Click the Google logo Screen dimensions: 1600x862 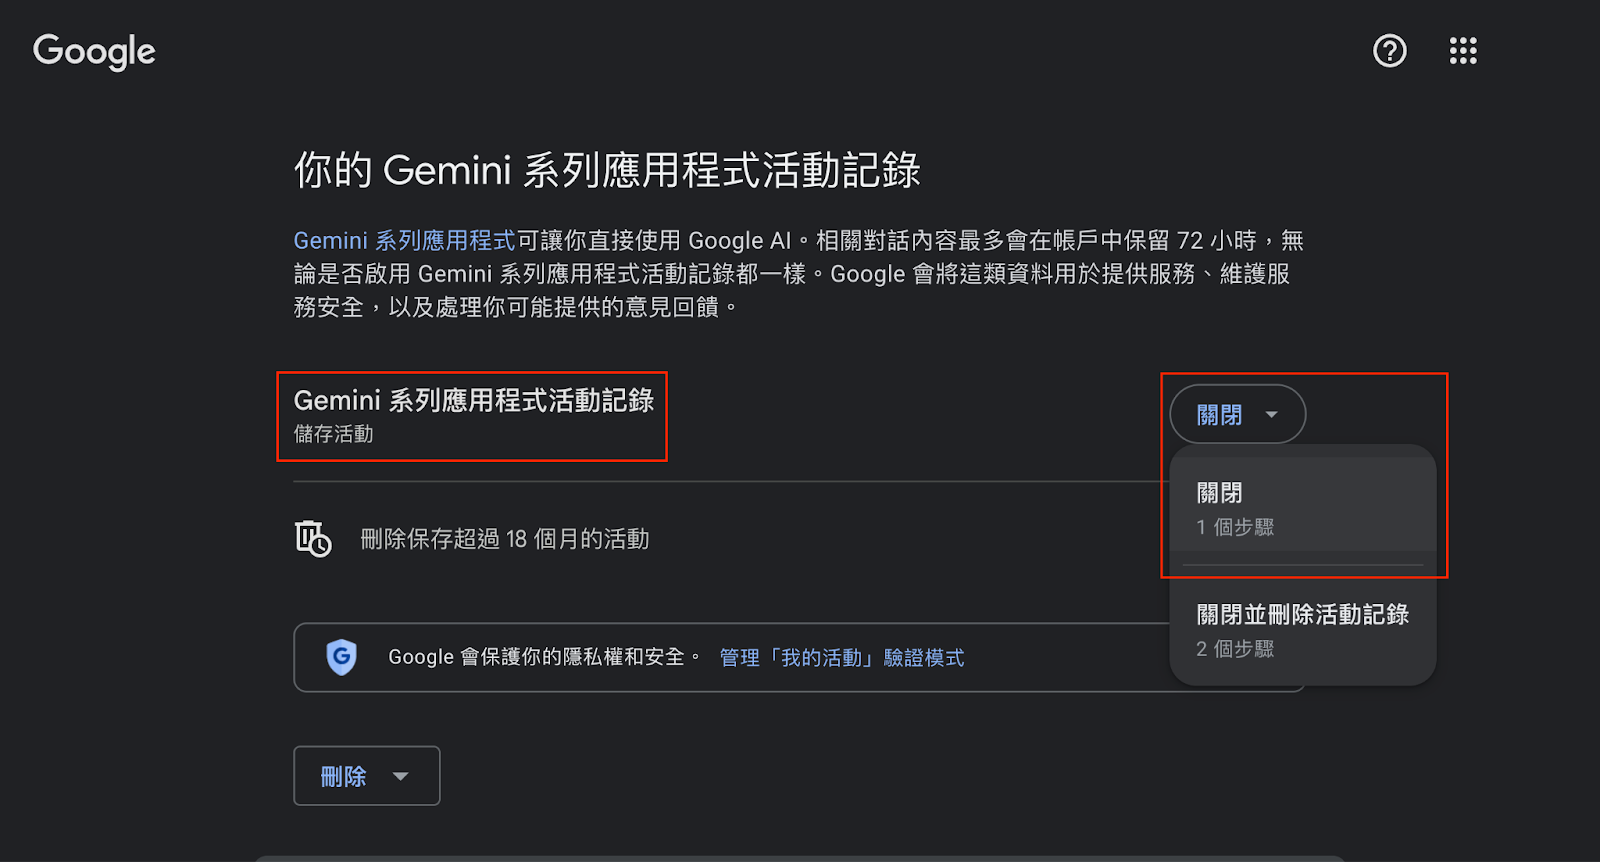[94, 52]
